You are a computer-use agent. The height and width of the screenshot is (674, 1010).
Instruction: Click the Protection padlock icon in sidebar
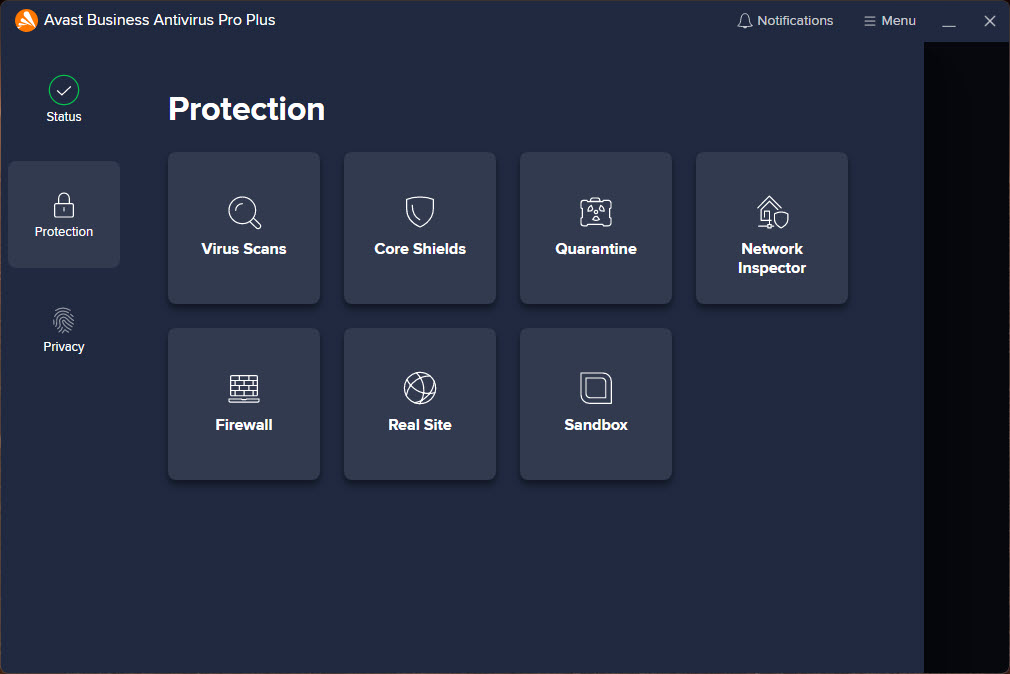click(x=64, y=206)
